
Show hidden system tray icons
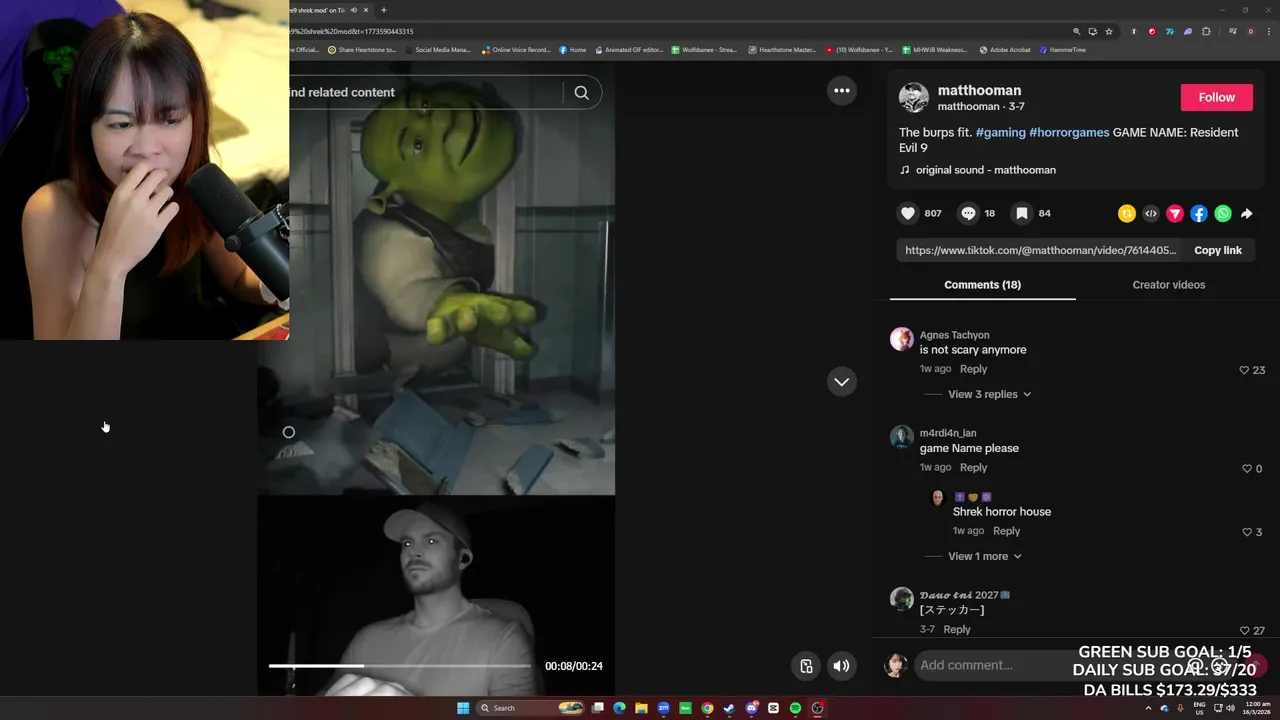coord(1148,708)
